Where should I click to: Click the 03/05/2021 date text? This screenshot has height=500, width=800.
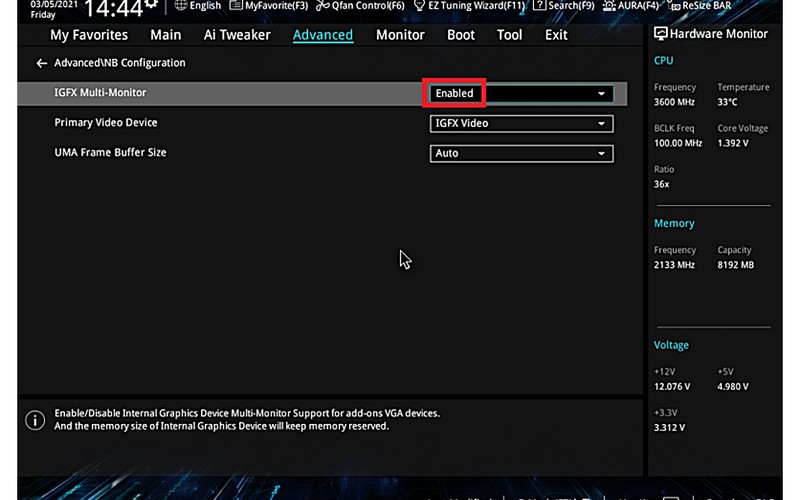[54, 4]
